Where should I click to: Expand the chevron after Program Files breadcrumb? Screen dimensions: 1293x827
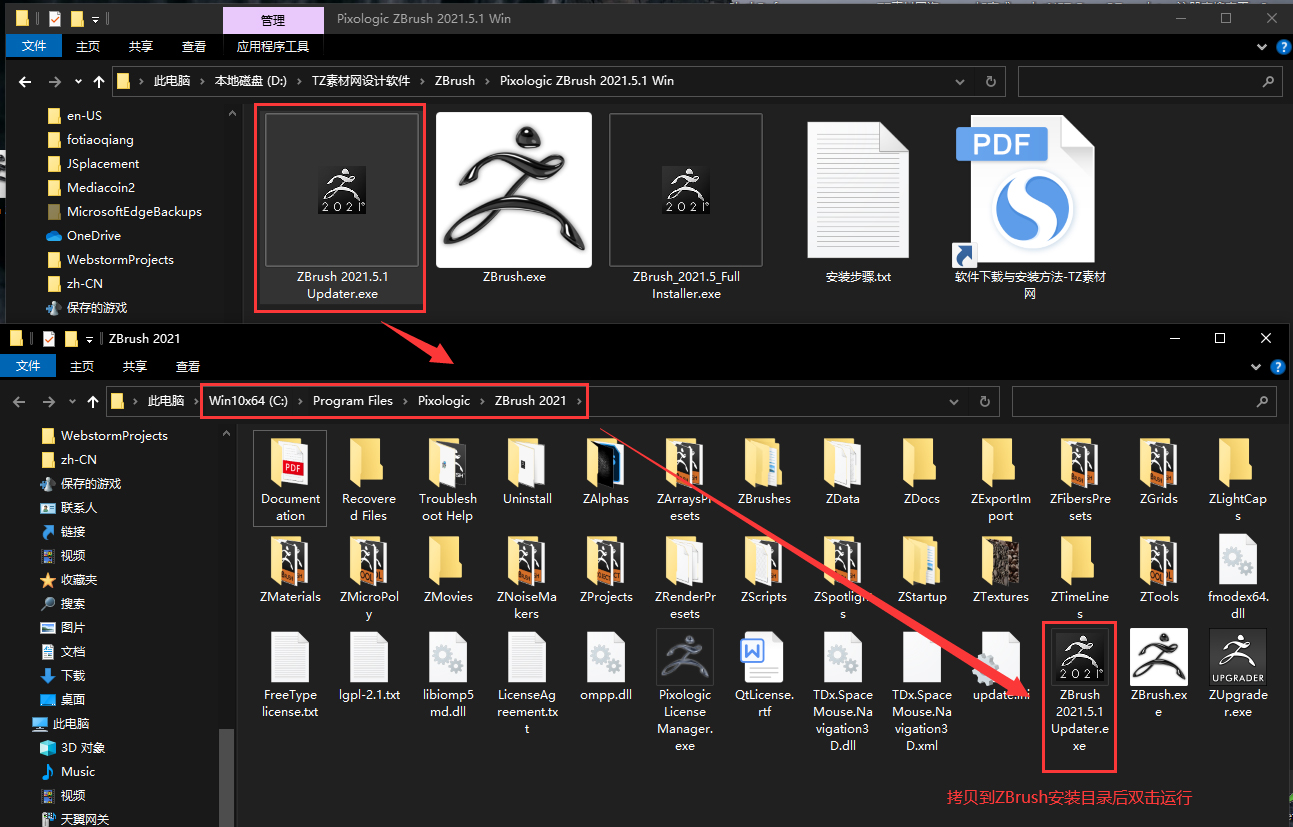tap(405, 401)
